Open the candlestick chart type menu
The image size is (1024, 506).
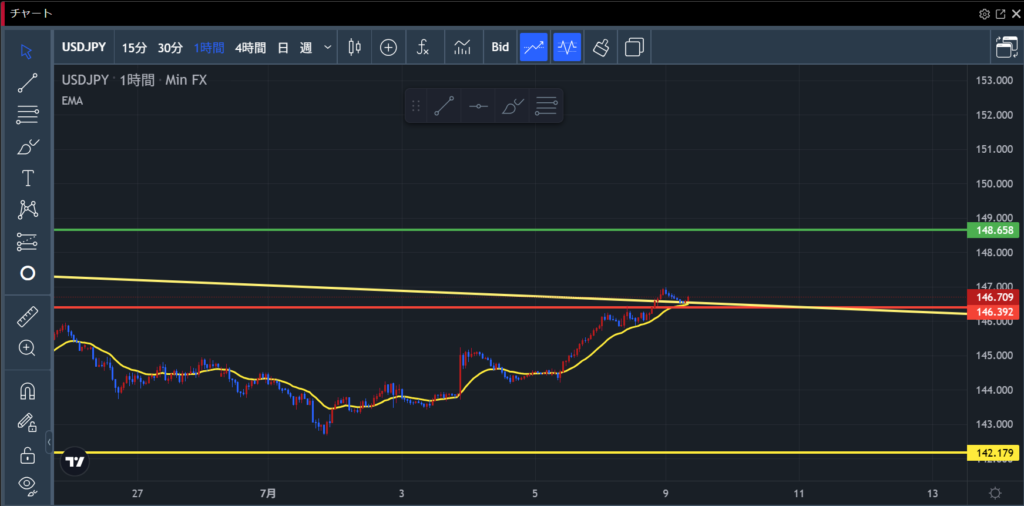tap(355, 47)
